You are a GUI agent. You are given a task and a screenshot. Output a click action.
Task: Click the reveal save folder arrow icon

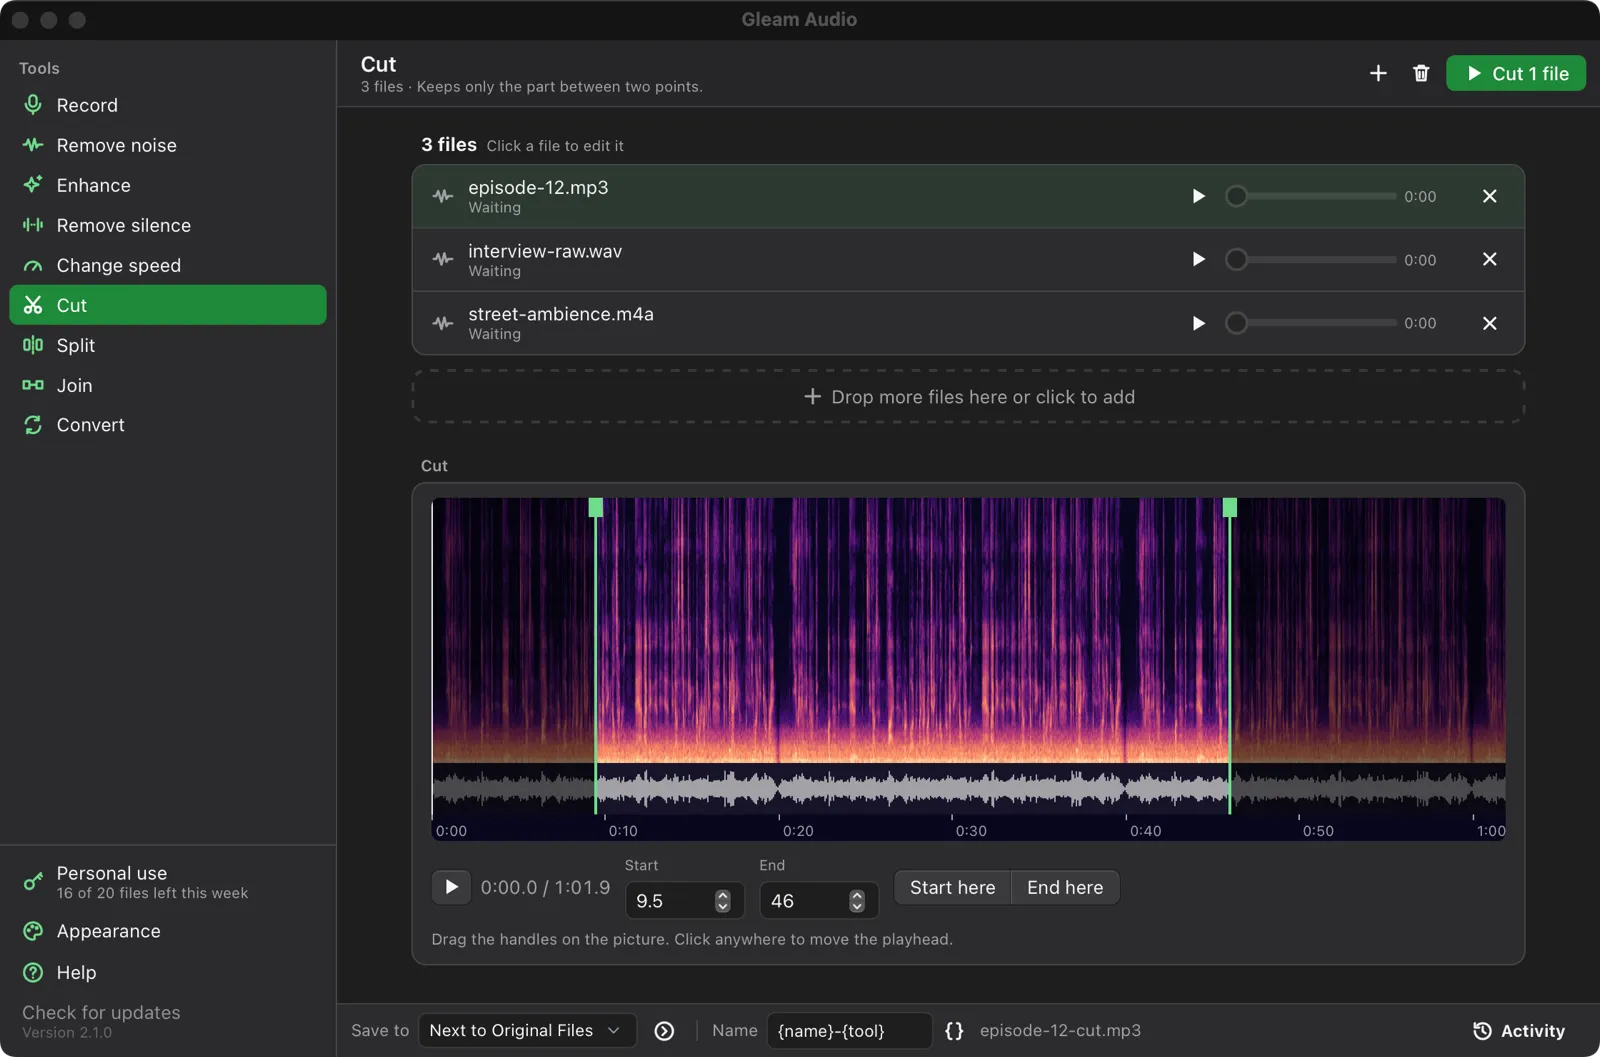(664, 1031)
